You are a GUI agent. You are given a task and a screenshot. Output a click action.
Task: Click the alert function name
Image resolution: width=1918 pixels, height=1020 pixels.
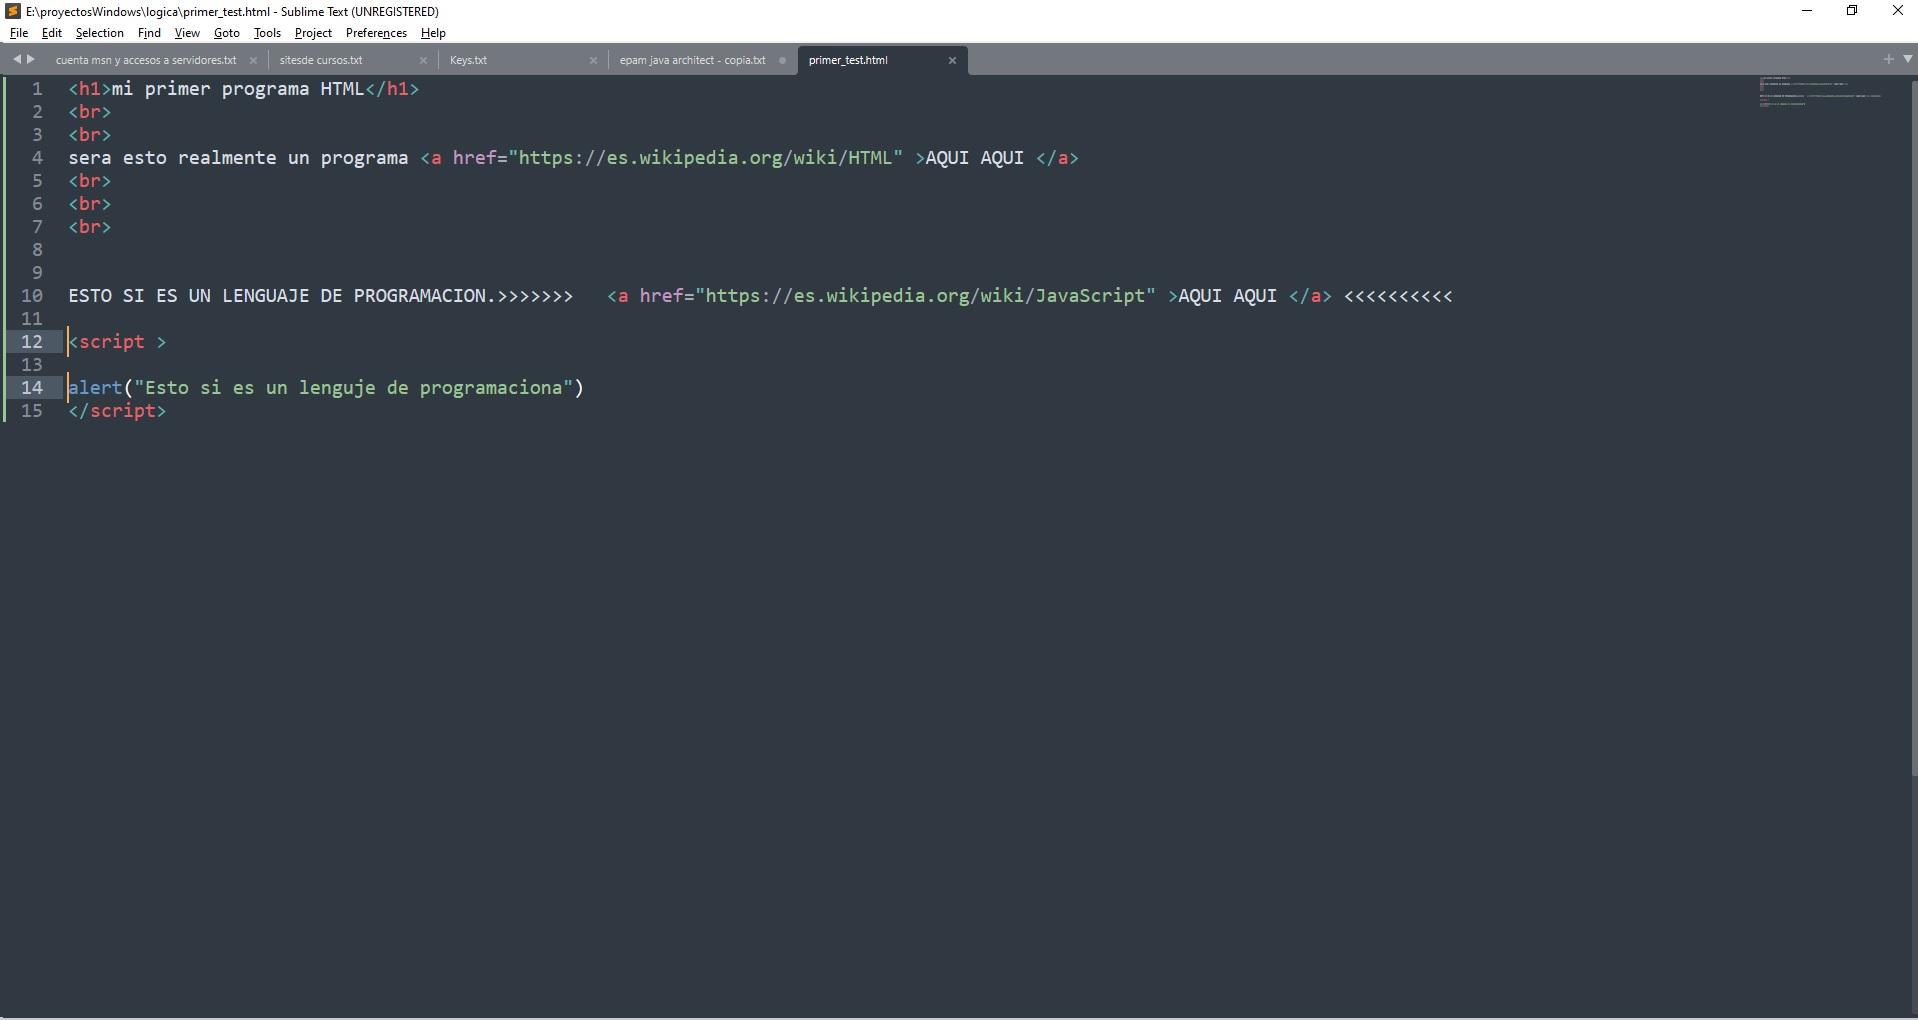pyautogui.click(x=95, y=388)
